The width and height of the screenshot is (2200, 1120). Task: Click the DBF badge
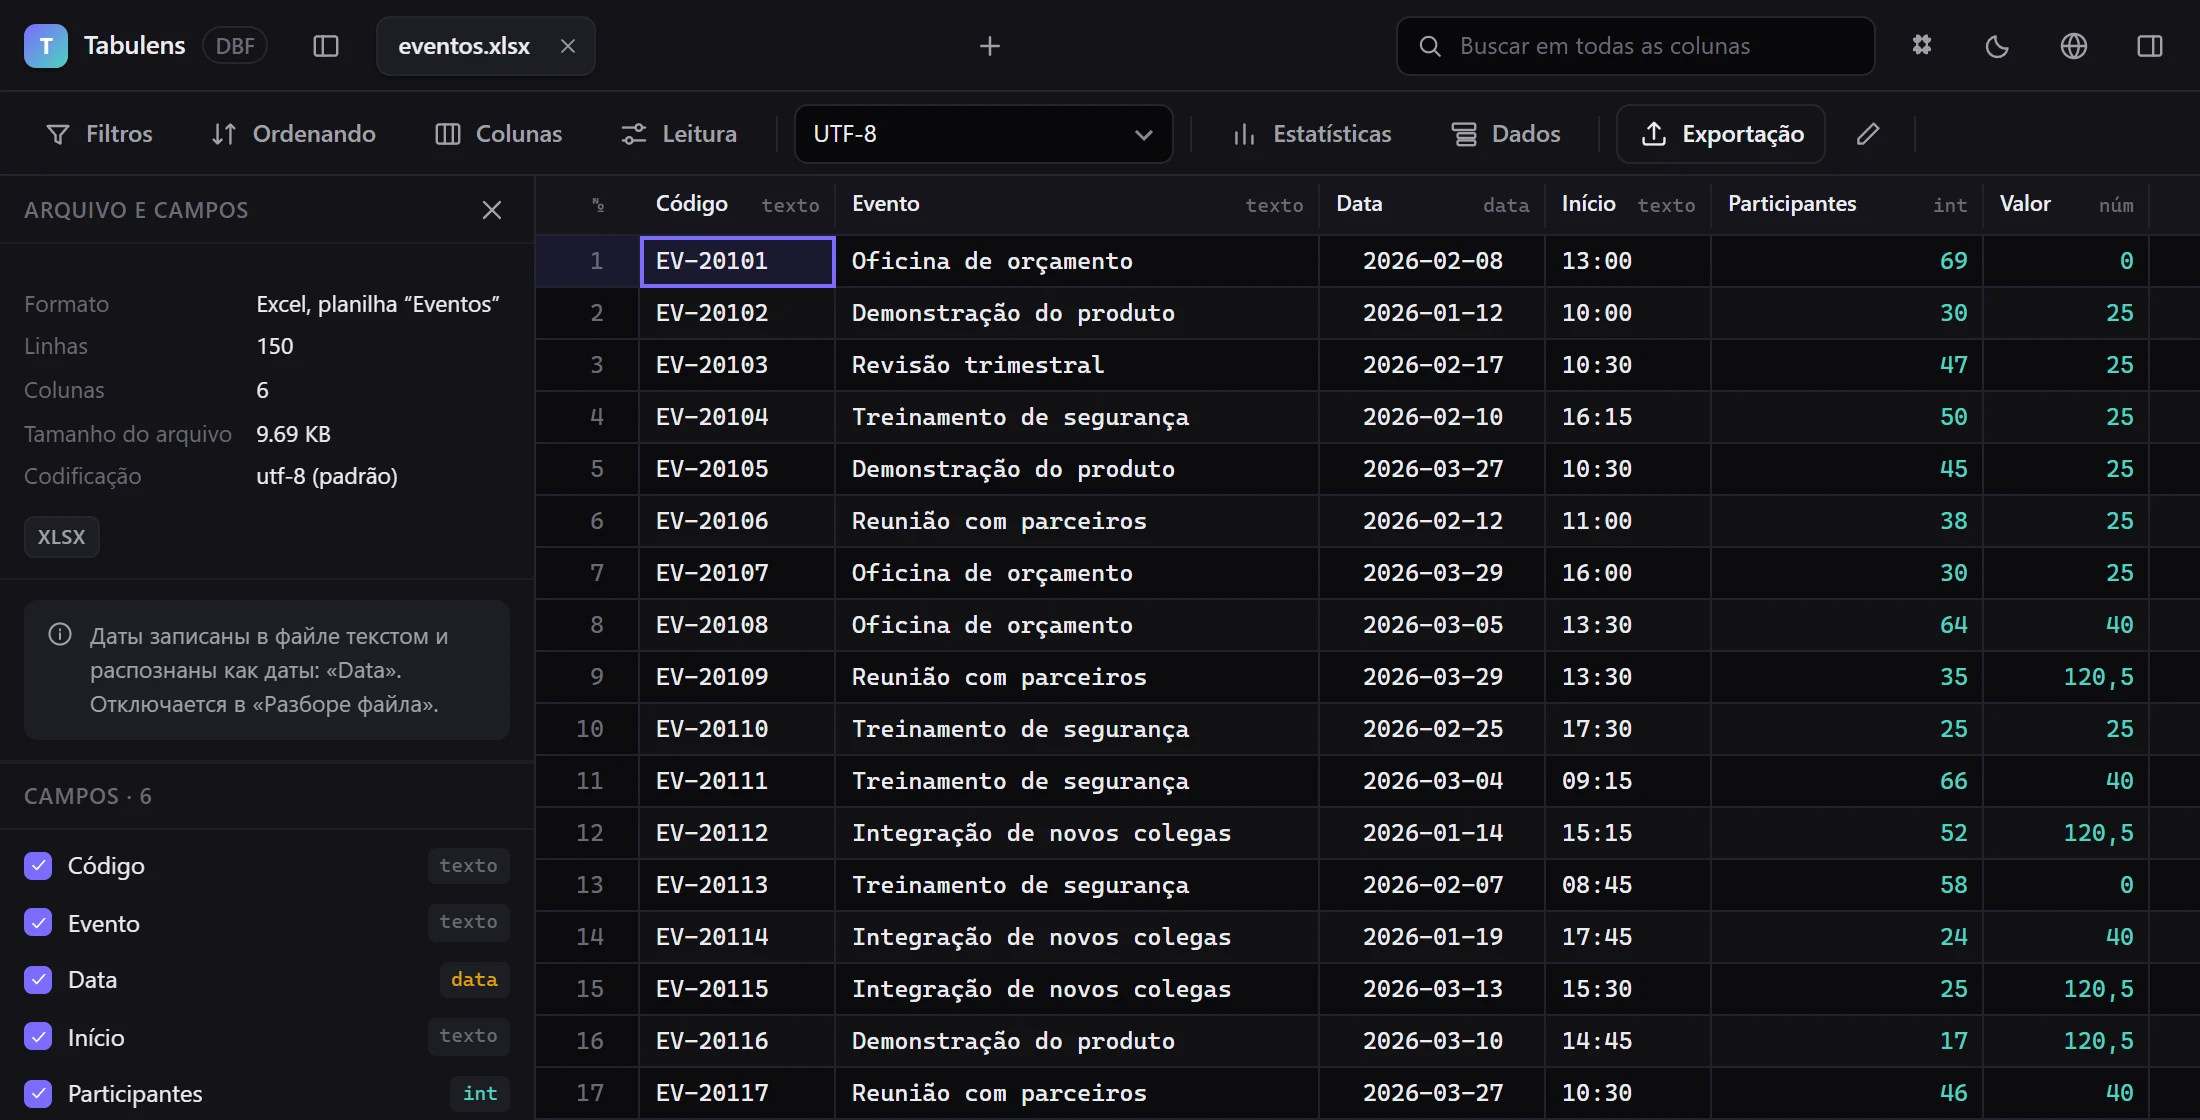235,46
